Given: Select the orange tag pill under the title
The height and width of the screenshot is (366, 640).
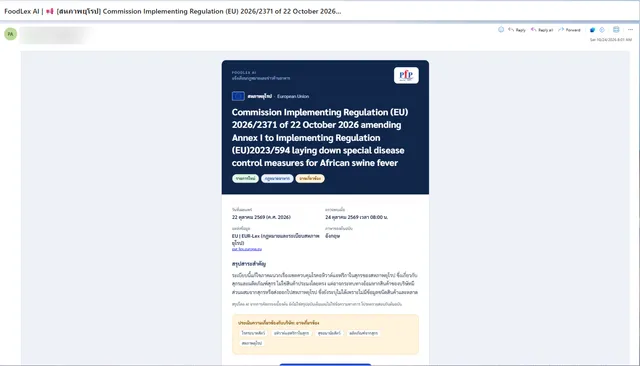Looking at the screenshot, I should (x=310, y=178).
